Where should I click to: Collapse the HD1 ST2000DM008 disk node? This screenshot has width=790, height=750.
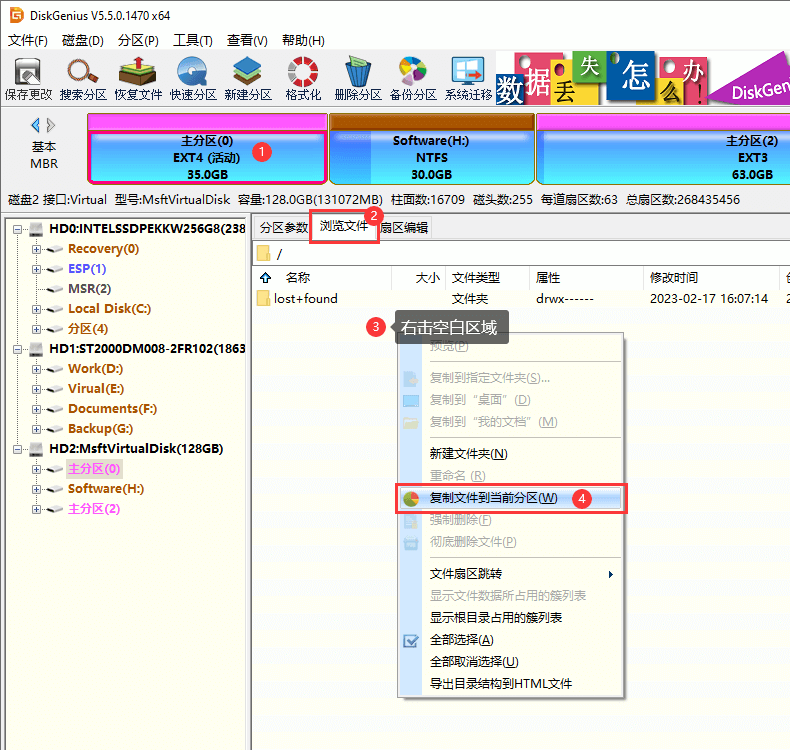(18, 349)
